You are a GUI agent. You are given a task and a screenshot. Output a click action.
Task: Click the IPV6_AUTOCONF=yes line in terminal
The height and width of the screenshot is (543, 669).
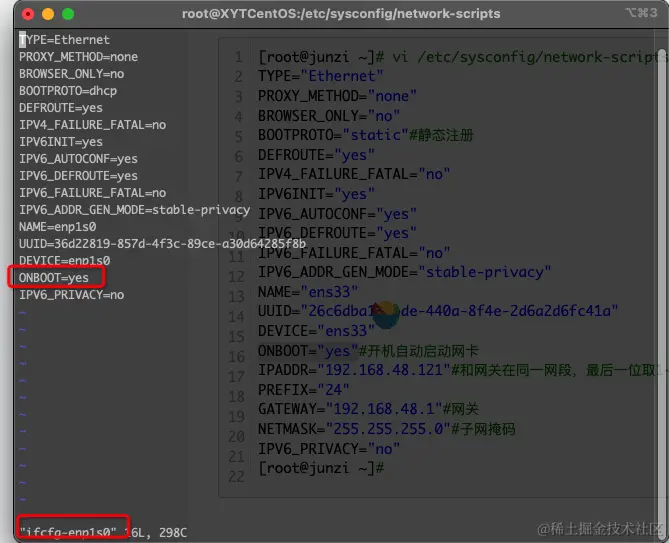pyautogui.click(x=79, y=159)
